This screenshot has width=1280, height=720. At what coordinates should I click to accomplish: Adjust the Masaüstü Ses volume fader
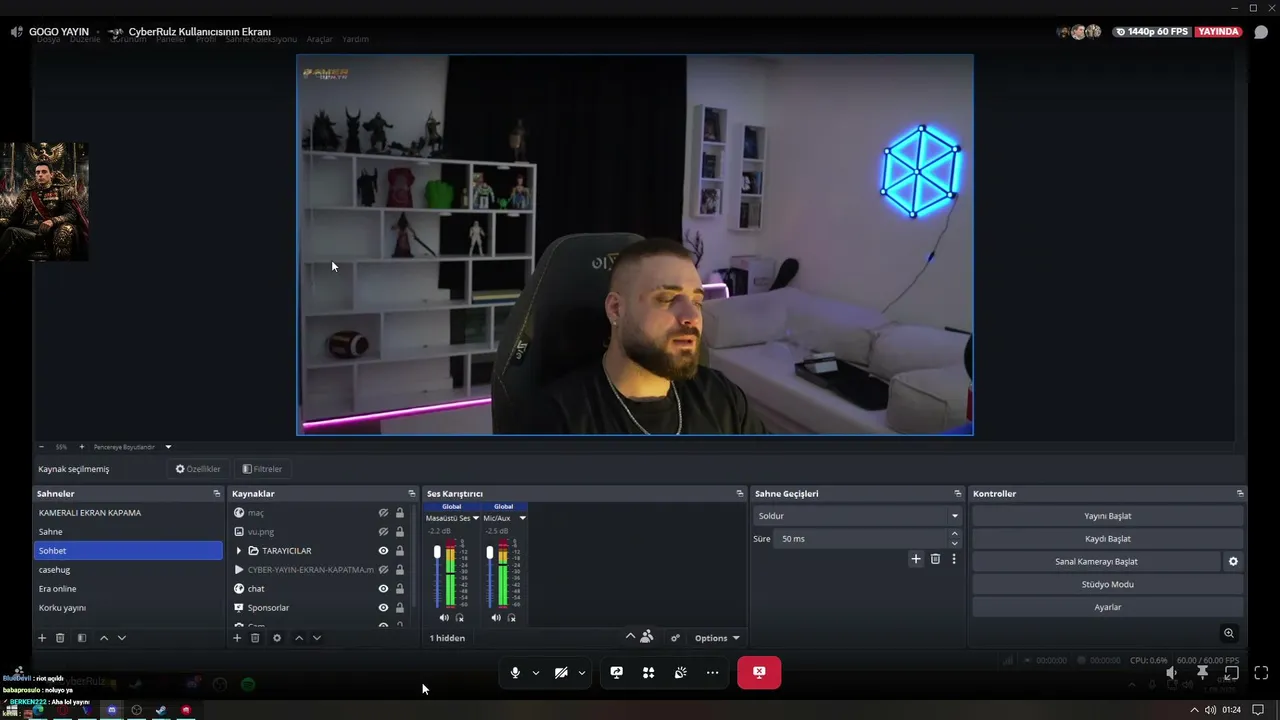click(x=437, y=553)
